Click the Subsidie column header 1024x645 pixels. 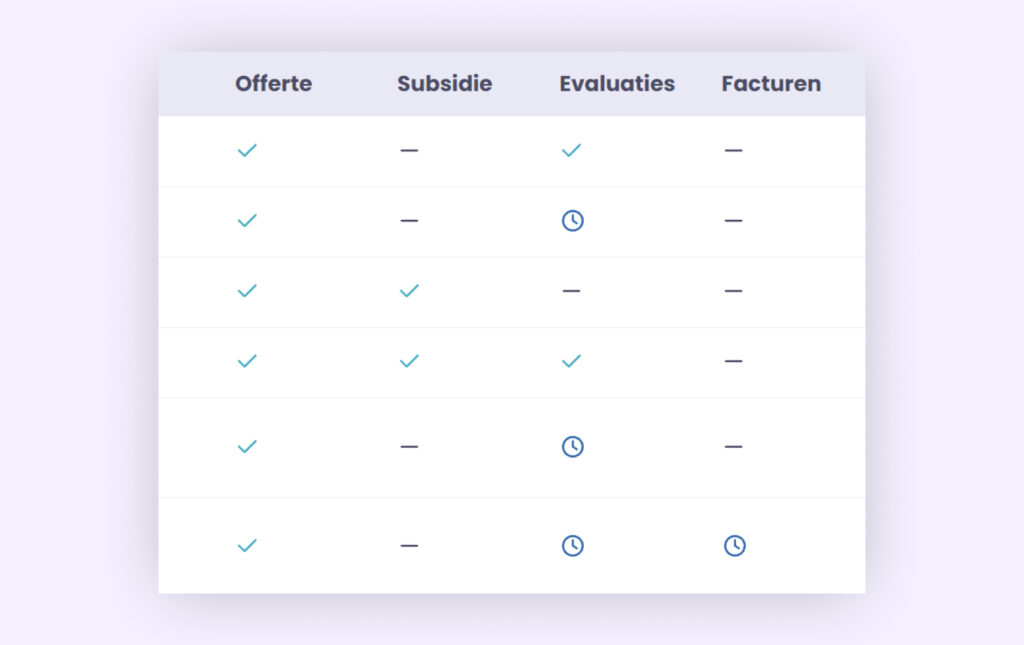[445, 84]
